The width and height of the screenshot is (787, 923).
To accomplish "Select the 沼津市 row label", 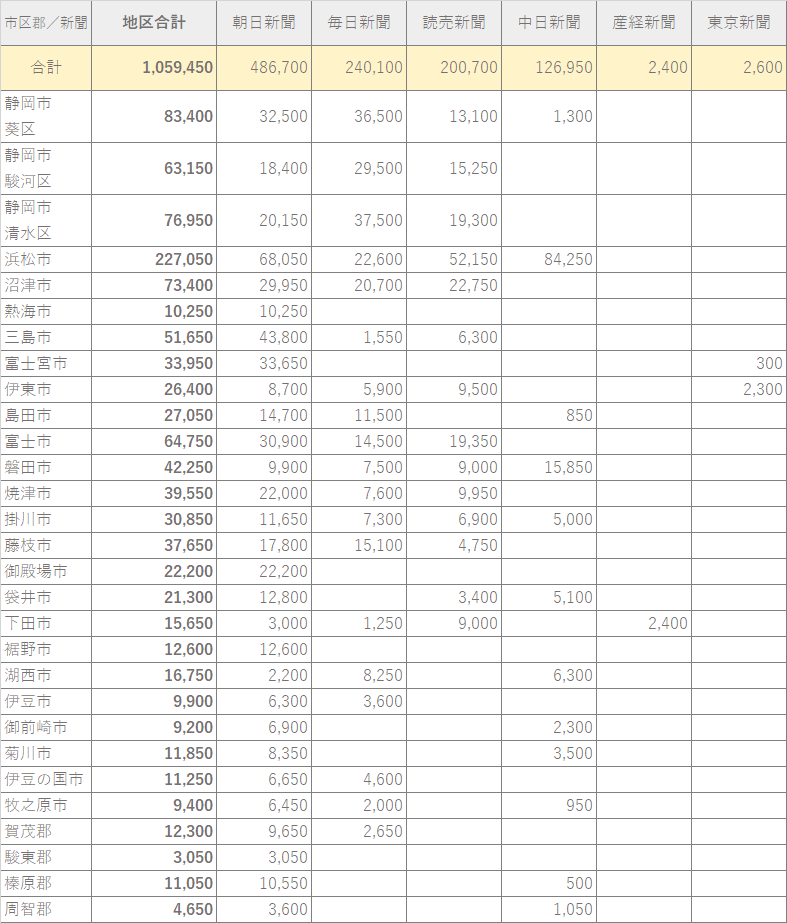I will pos(46,285).
